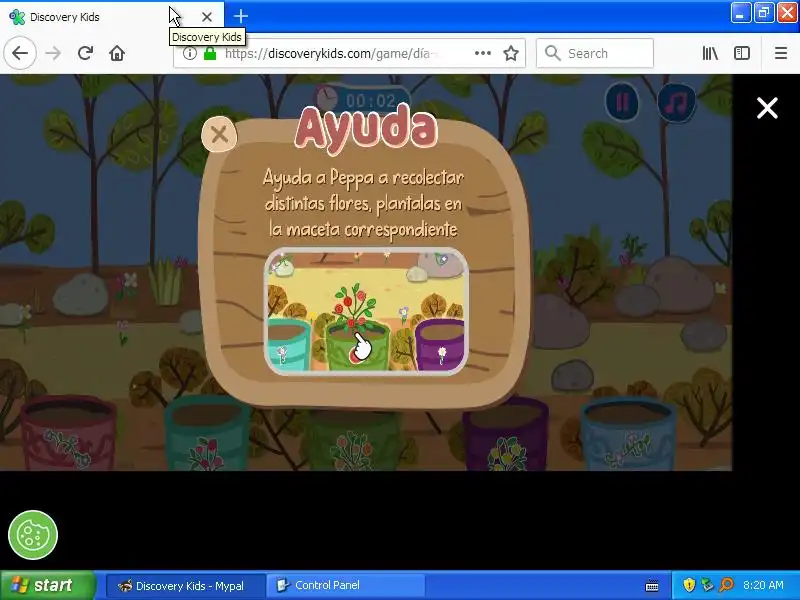Go to browser home page

(x=117, y=53)
